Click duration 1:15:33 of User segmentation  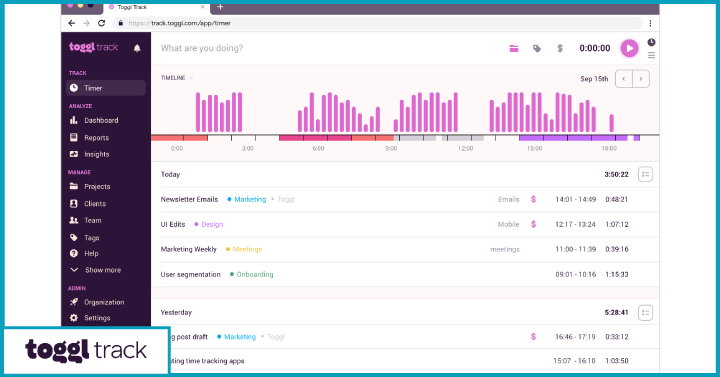tap(617, 275)
